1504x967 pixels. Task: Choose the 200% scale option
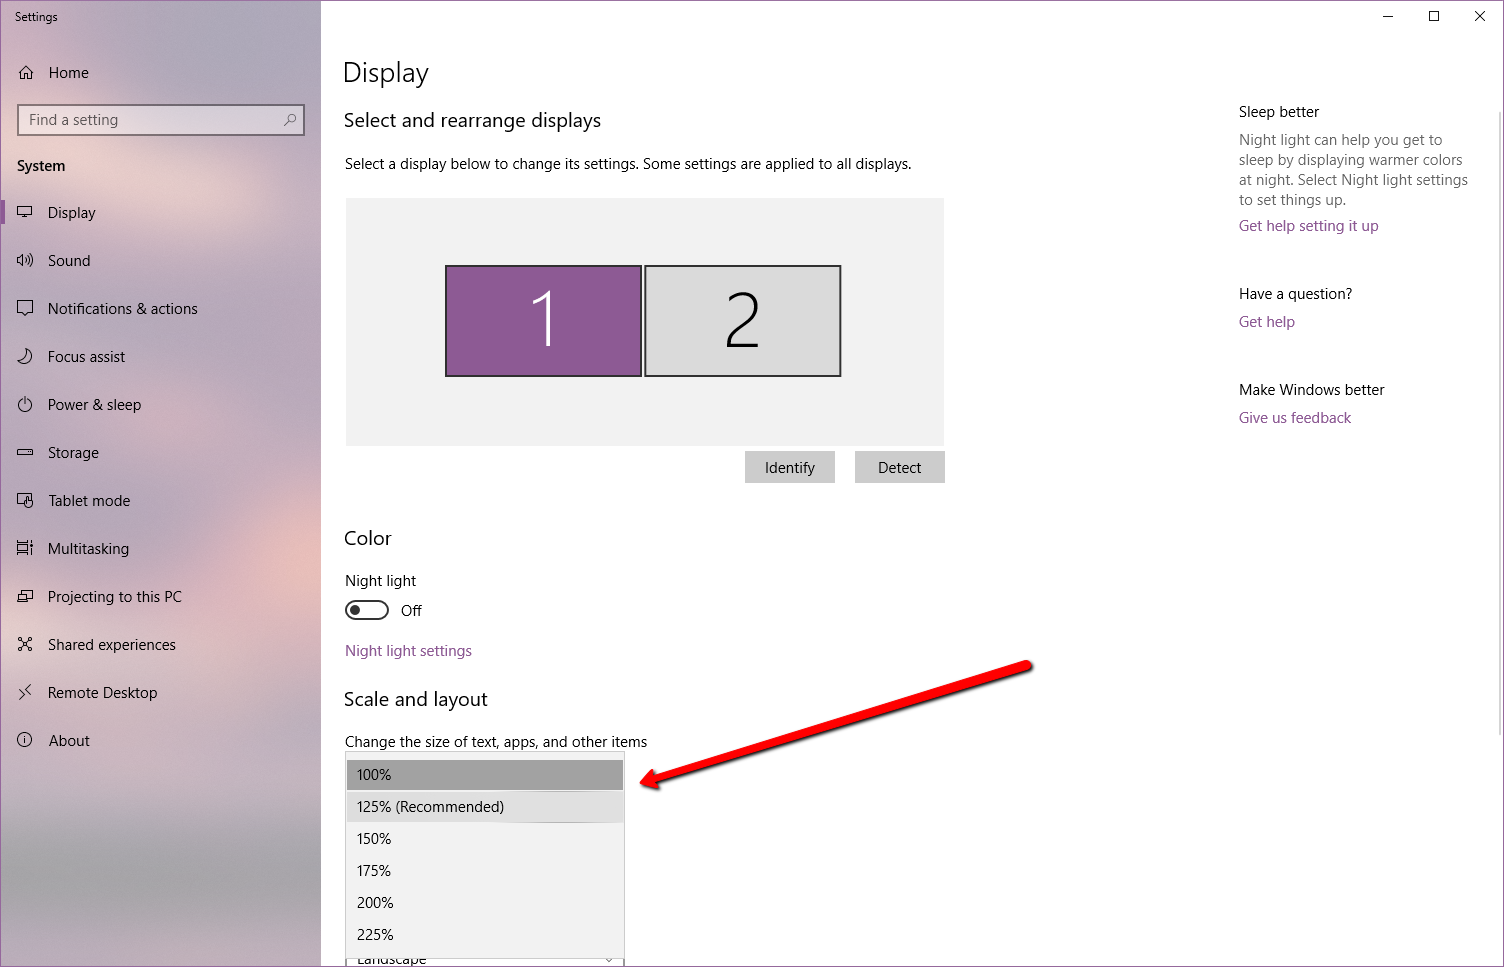tap(485, 903)
